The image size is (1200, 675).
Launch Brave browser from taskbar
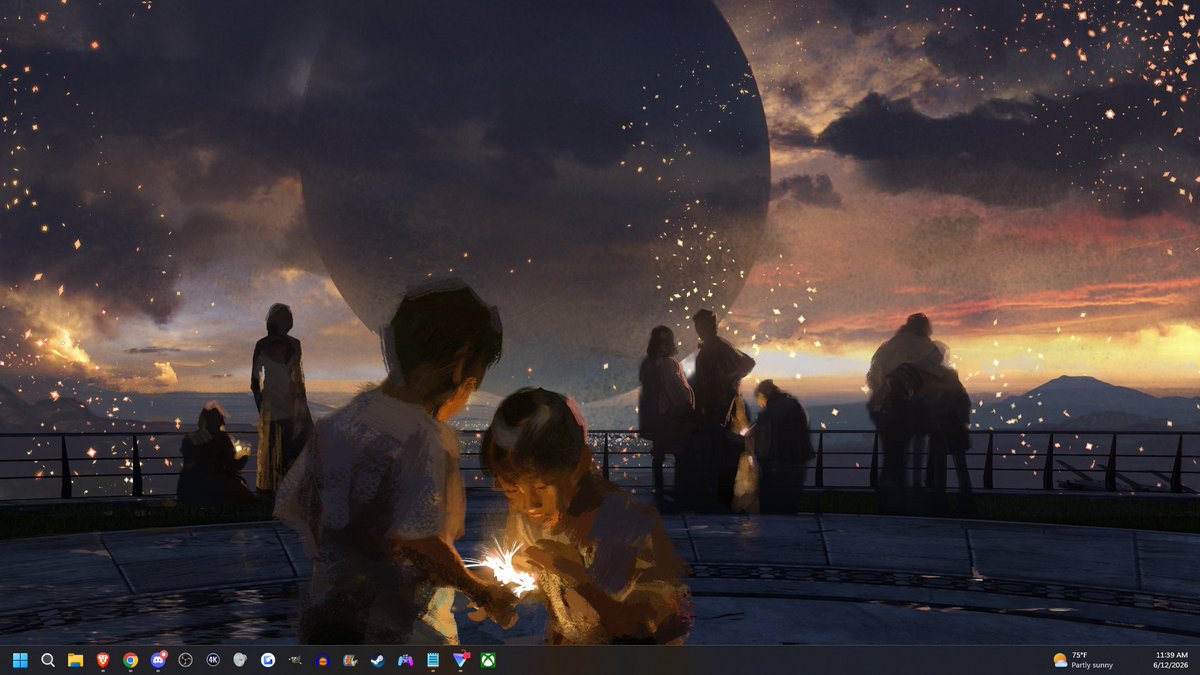(103, 660)
